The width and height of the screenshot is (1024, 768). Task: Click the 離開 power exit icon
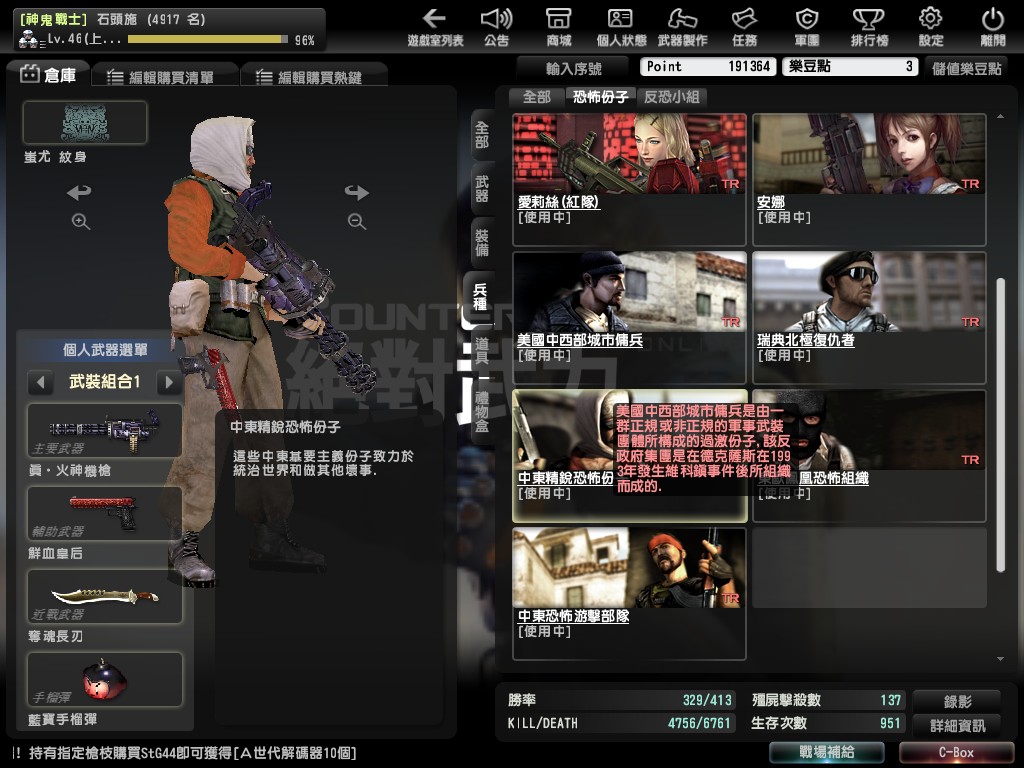[993, 27]
